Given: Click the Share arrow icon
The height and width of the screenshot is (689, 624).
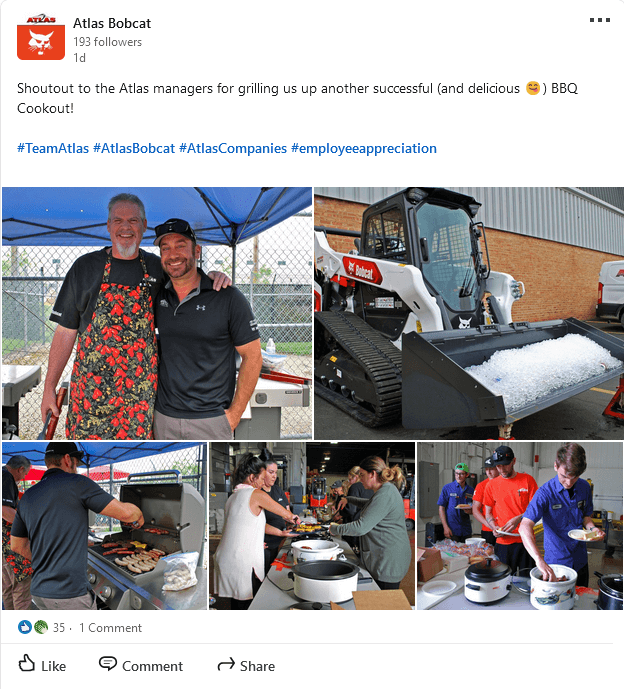Looking at the screenshot, I should [x=226, y=664].
